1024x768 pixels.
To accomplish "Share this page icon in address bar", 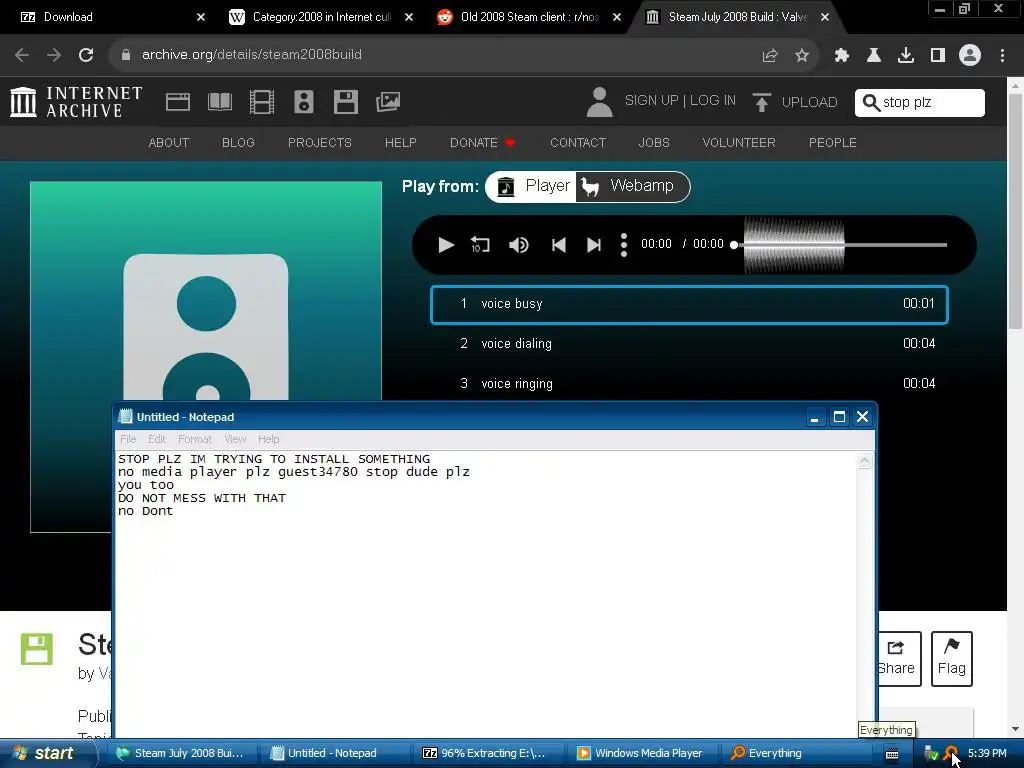I will (769, 56).
